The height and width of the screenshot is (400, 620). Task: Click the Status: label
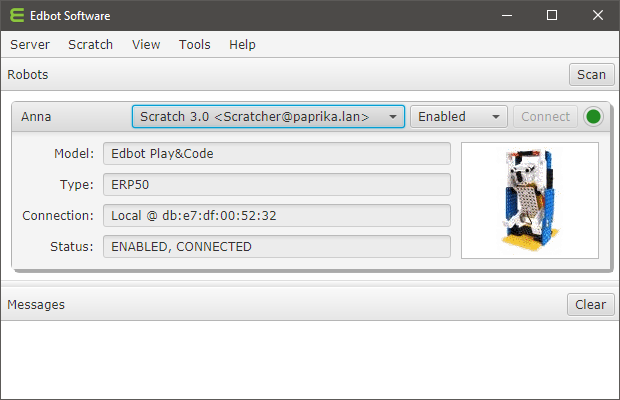(72, 247)
